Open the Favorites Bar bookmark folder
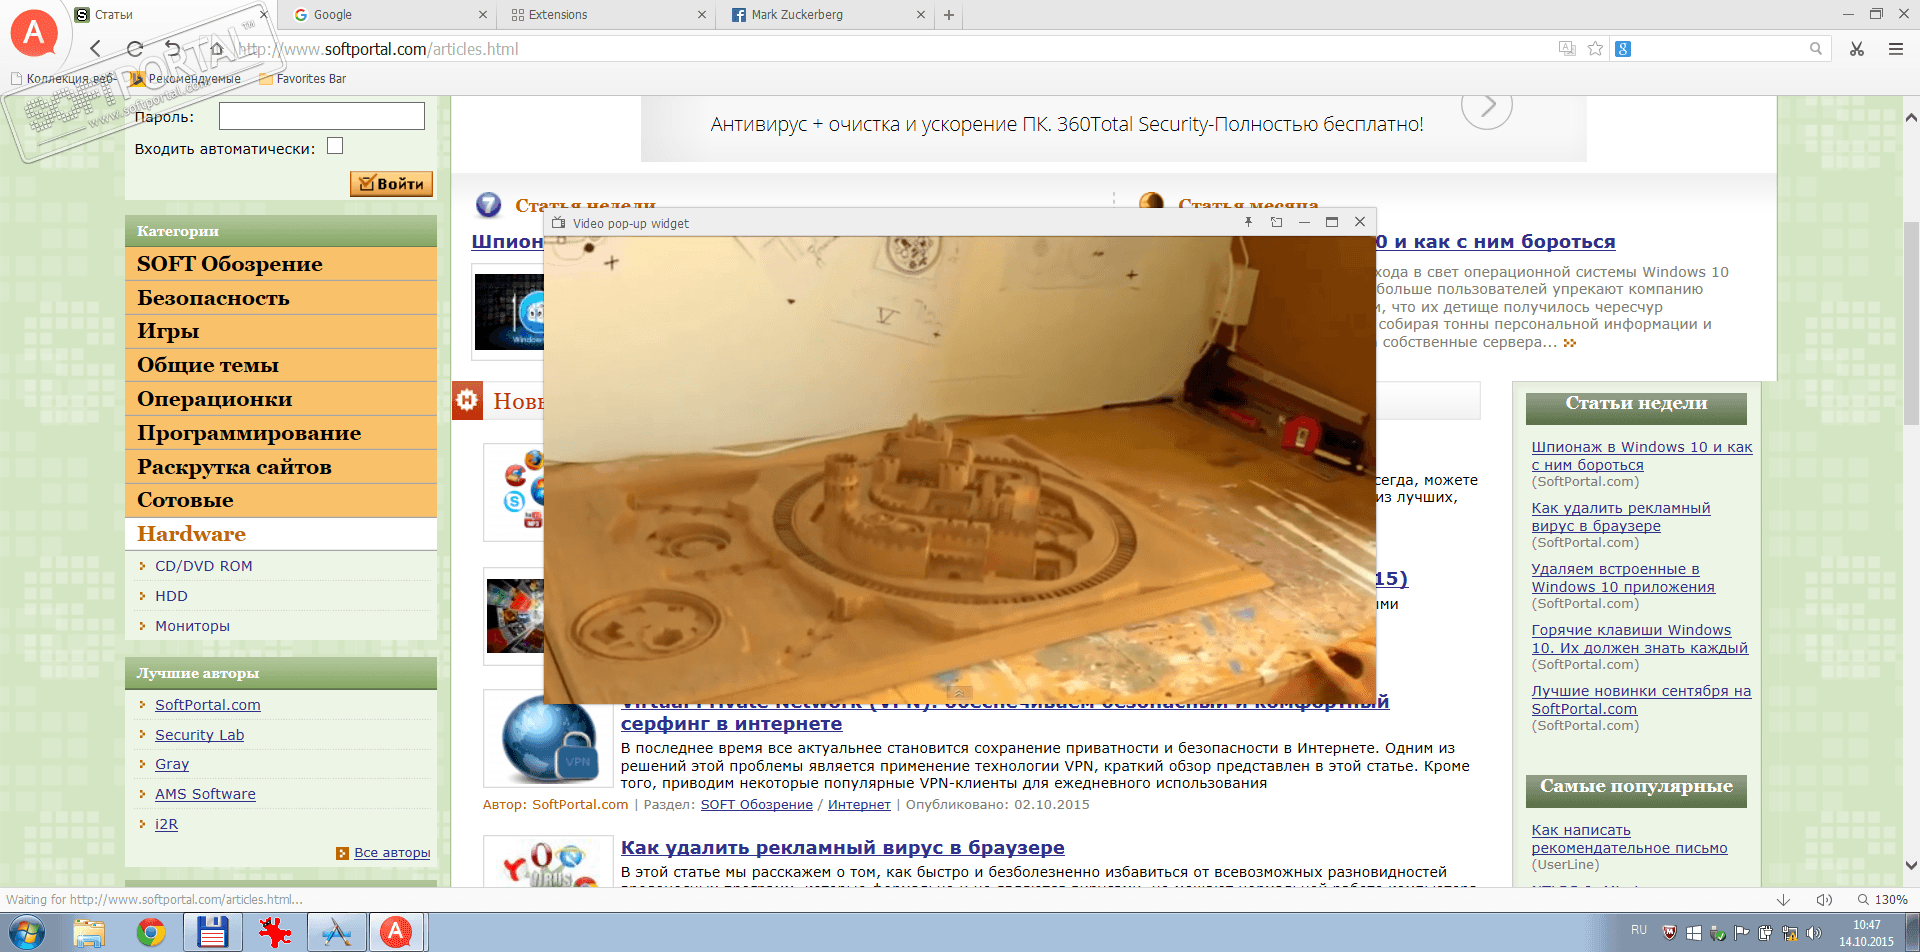The width and height of the screenshot is (1920, 952). [x=302, y=79]
